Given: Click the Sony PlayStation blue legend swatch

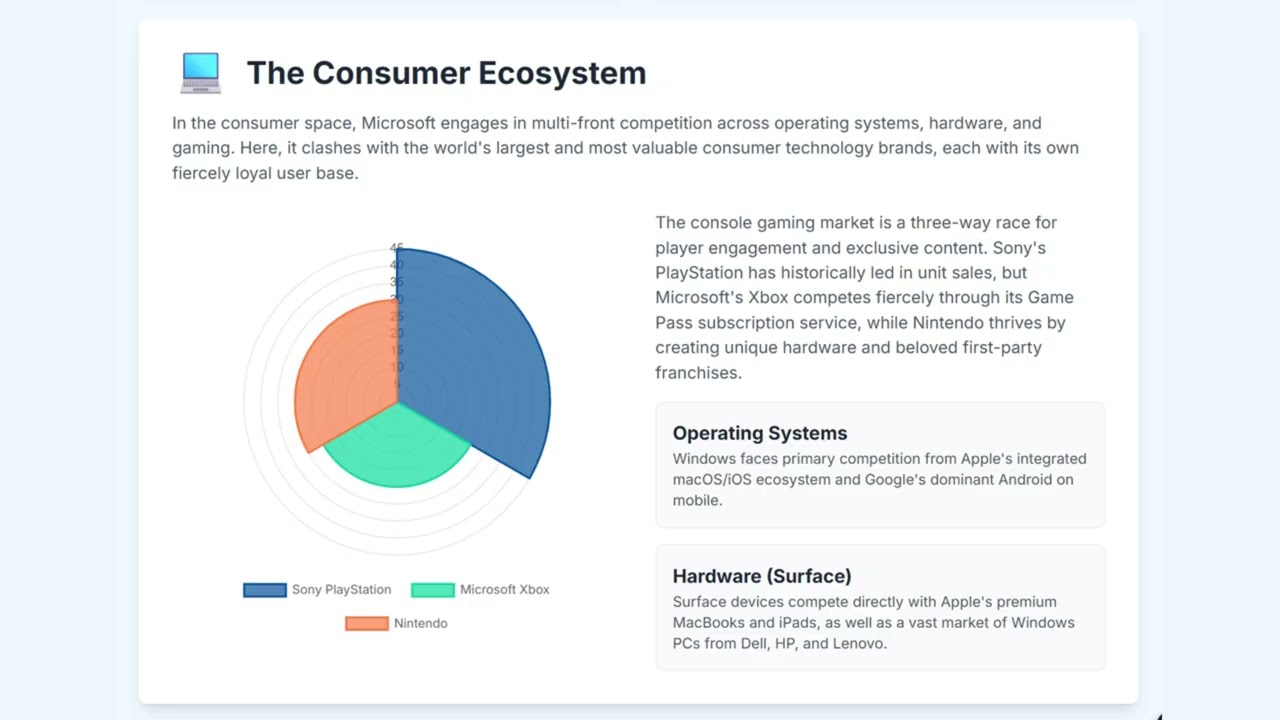Looking at the screenshot, I should 265,590.
